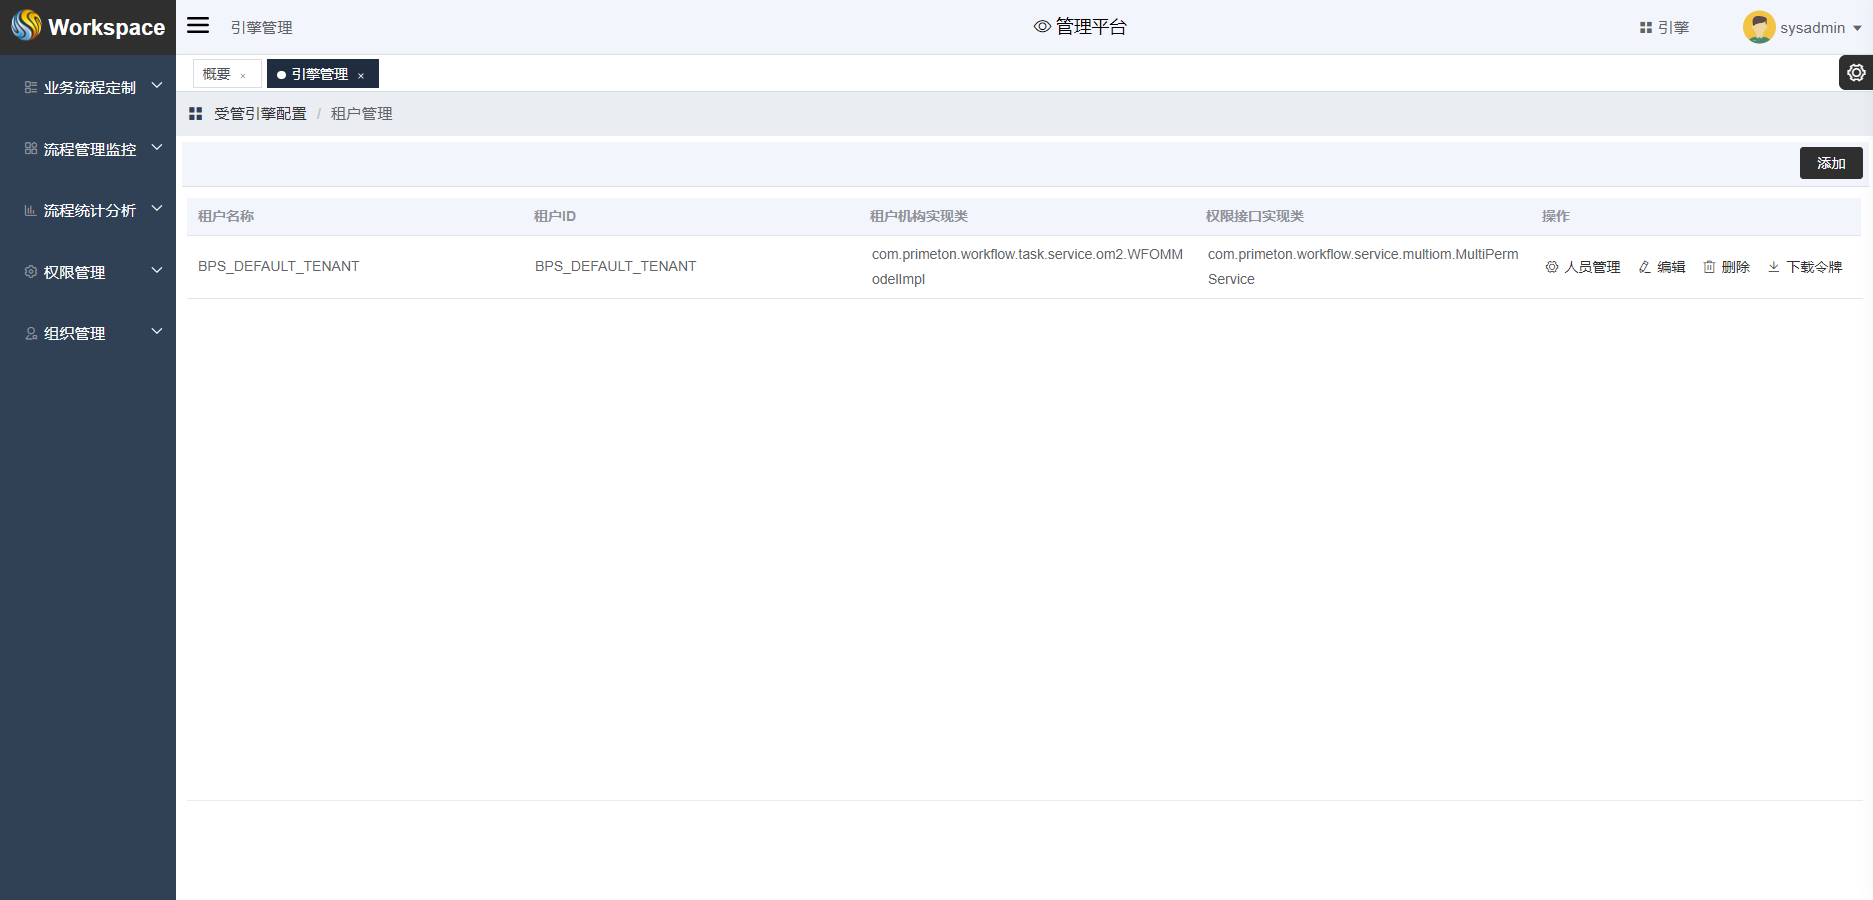Viewport: 1873px width, 900px height.
Task: Click the breadcrumb grid icon before 受管引擎配置
Action: click(x=196, y=114)
